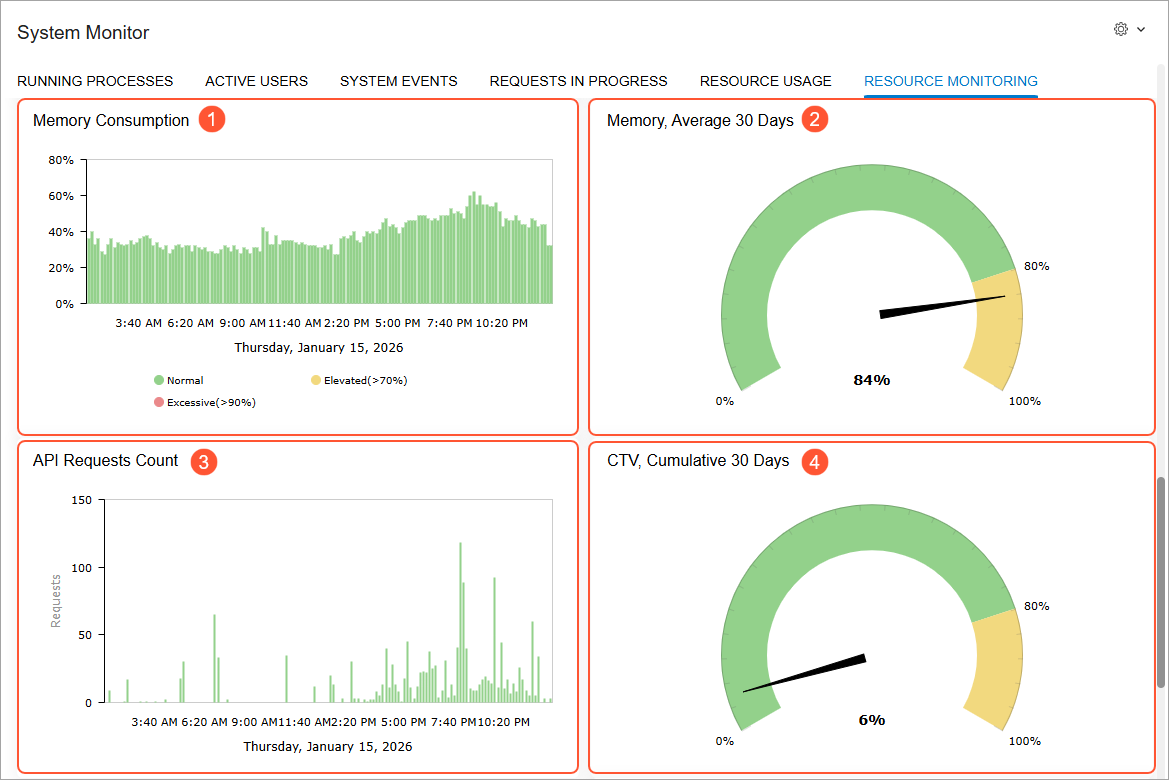Open the Resource Usage tab
The height and width of the screenshot is (780, 1169).
coord(765,81)
